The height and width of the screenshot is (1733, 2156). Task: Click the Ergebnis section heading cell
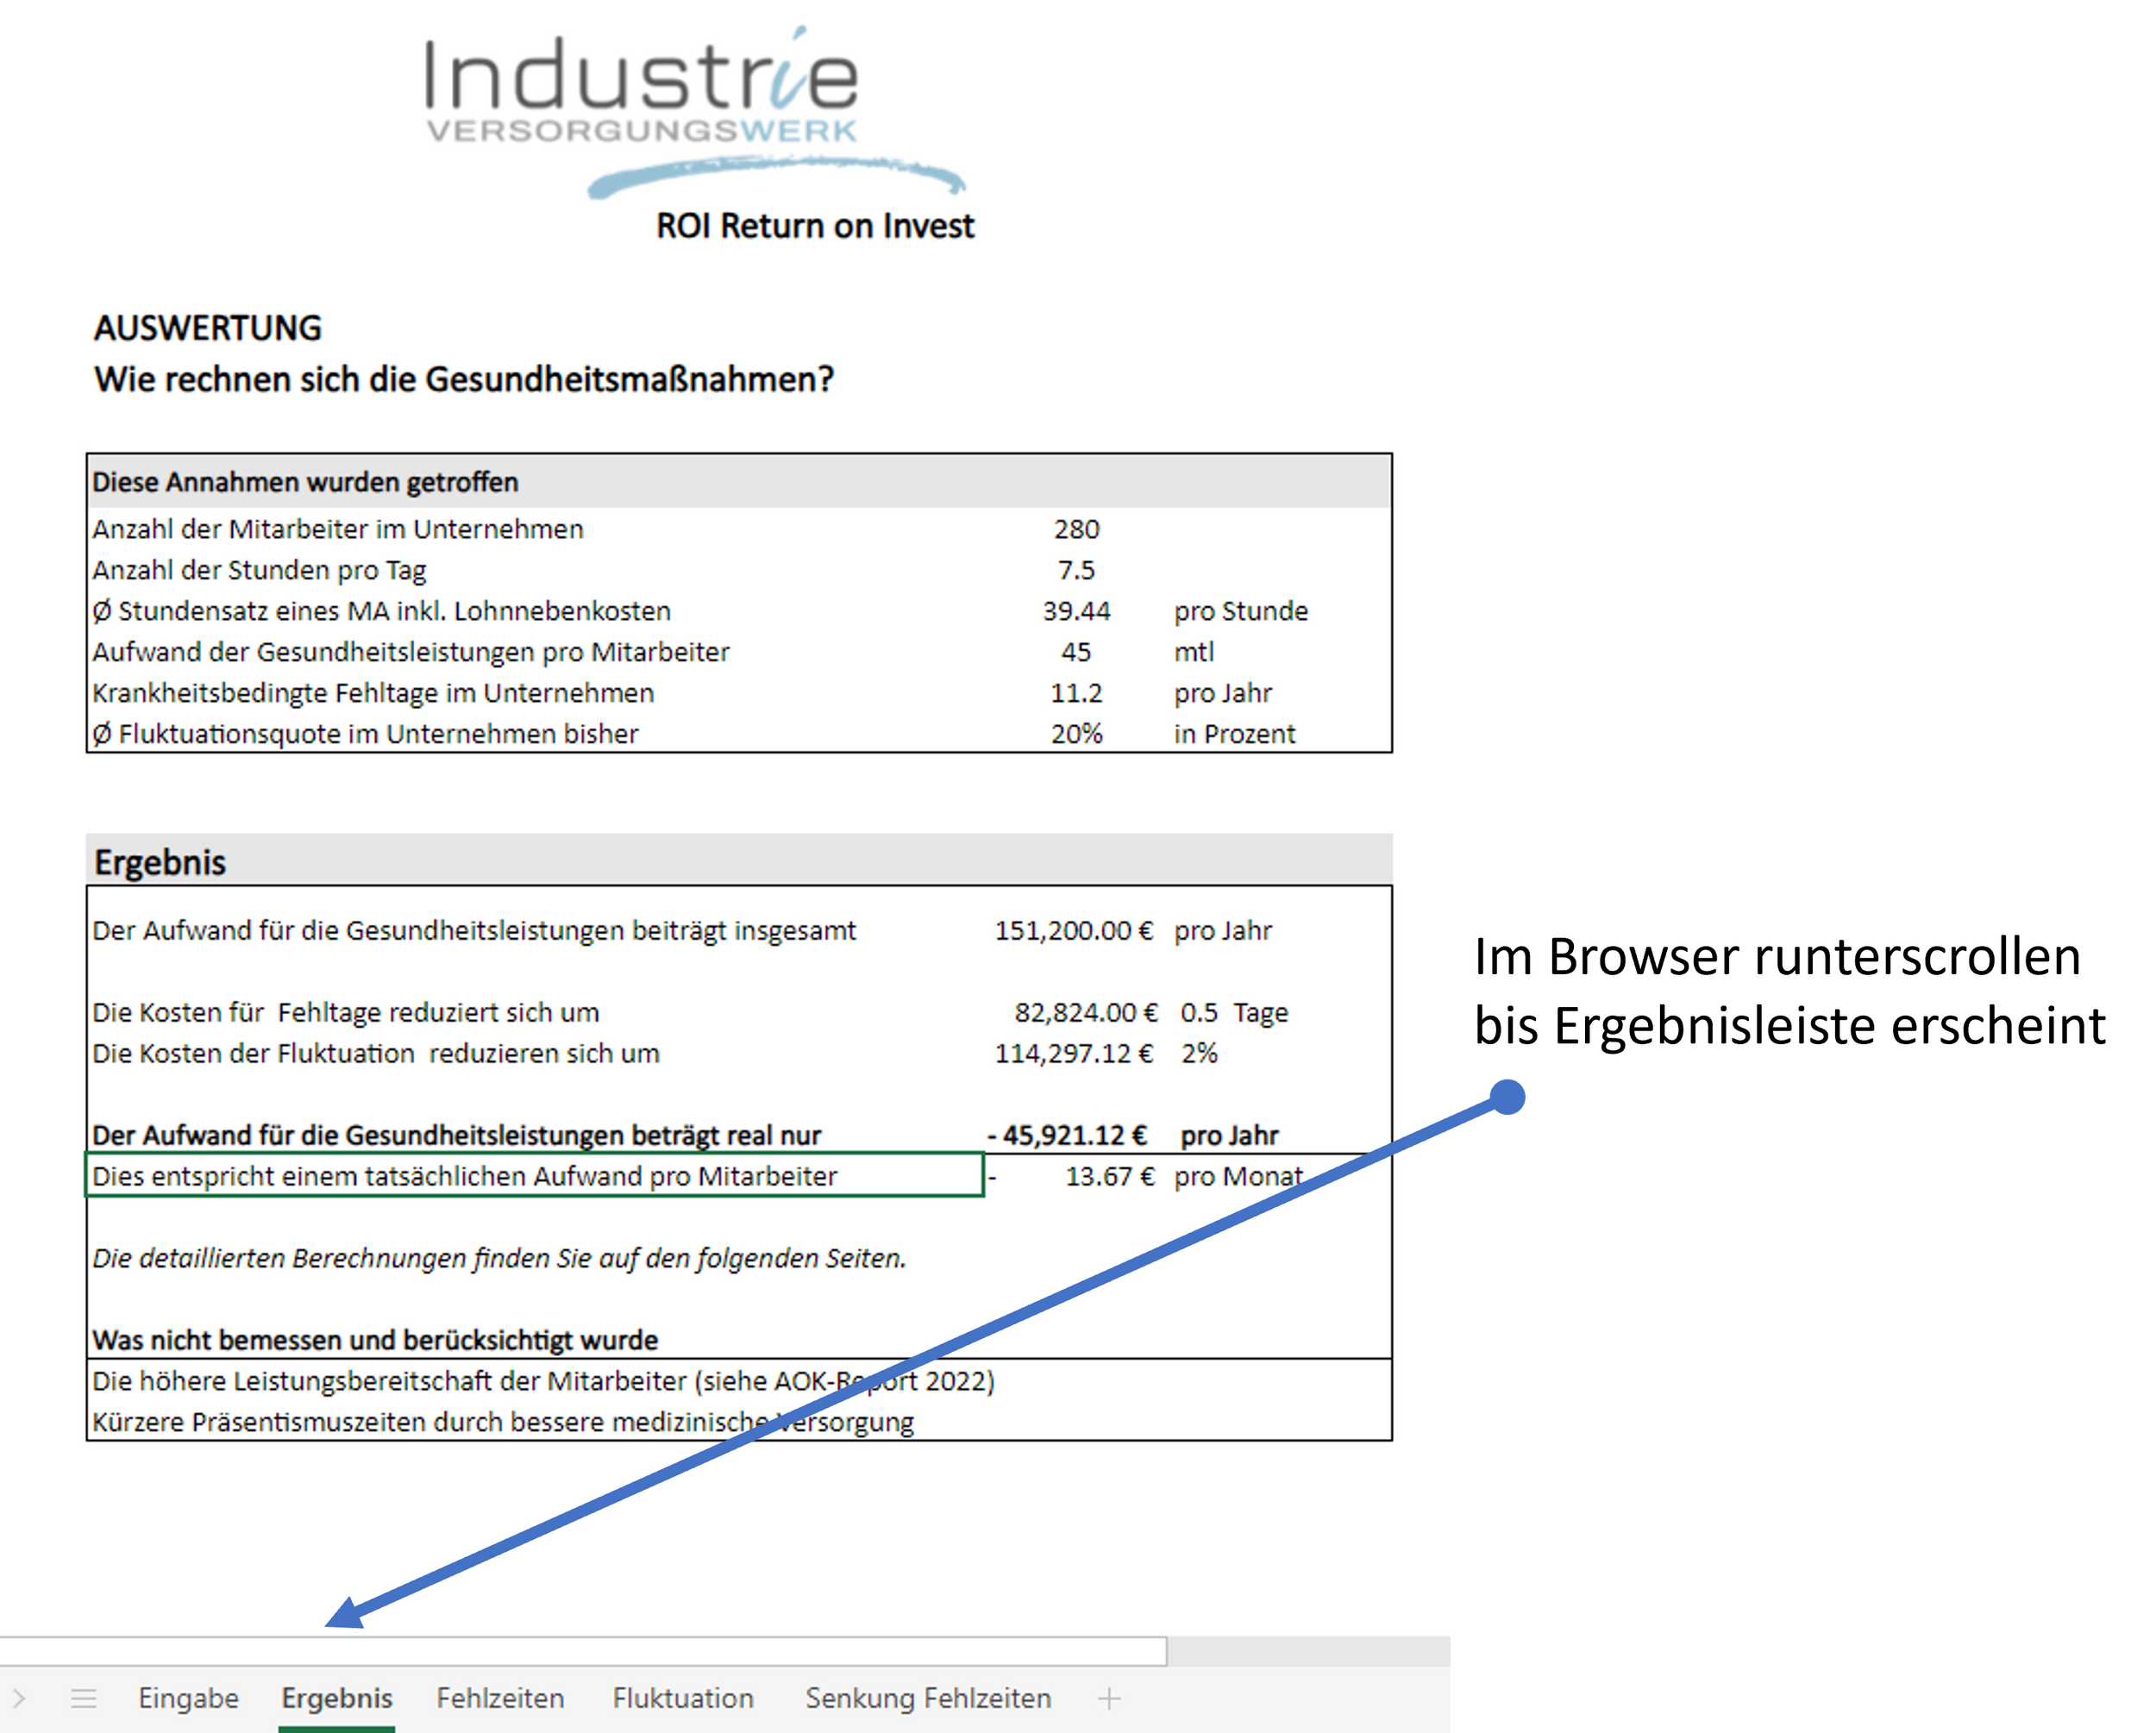[x=160, y=862]
